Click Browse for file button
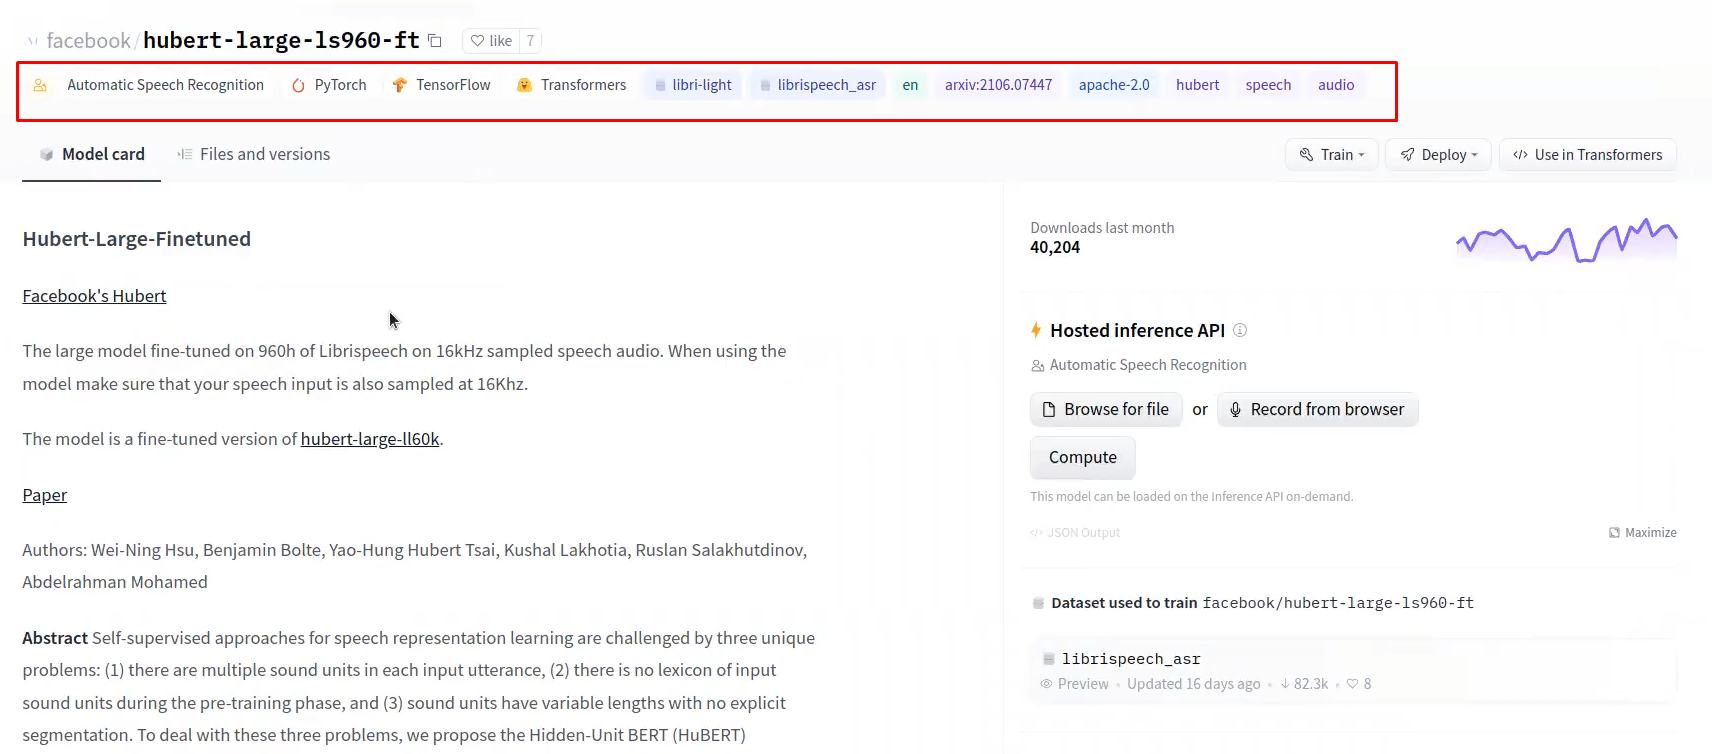Screen dimensions: 1712x754 (x=1106, y=409)
